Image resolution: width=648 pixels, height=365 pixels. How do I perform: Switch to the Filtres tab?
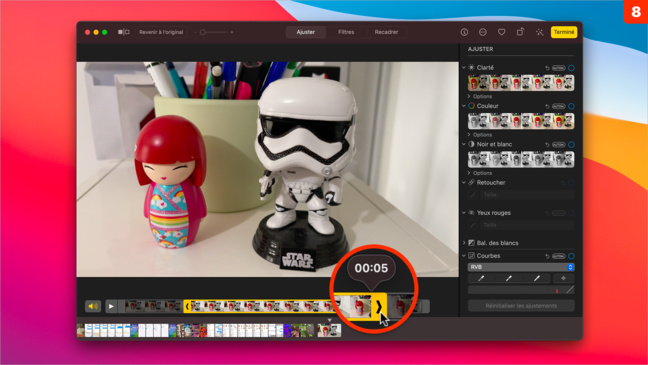click(x=346, y=32)
